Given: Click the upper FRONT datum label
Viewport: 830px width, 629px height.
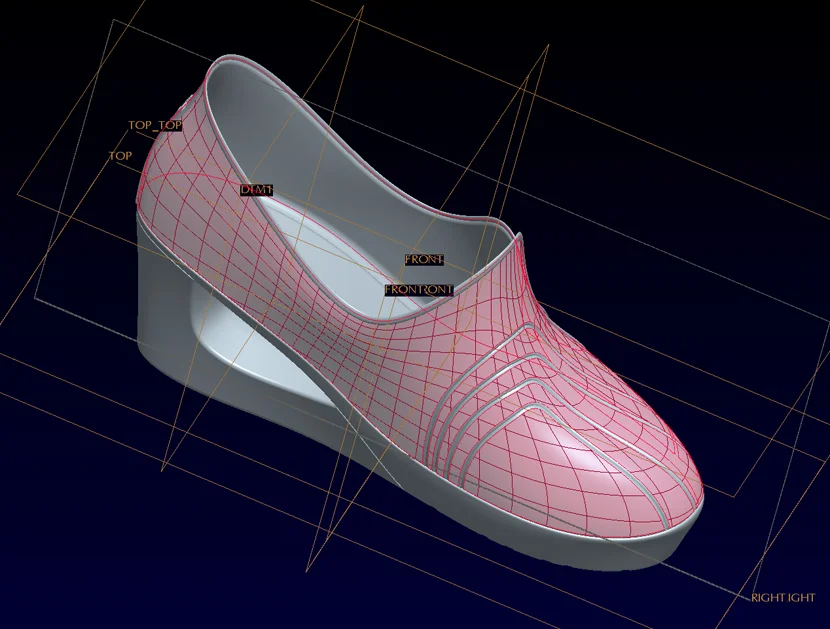Looking at the screenshot, I should (424, 260).
